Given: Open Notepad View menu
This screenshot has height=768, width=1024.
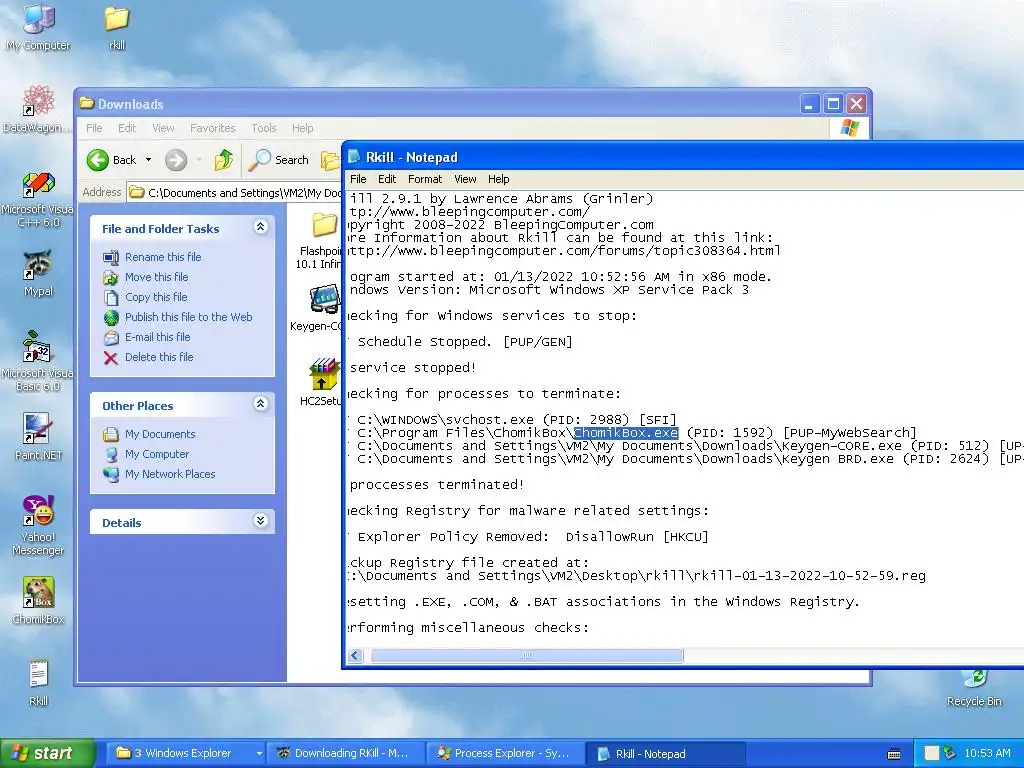Looking at the screenshot, I should click(465, 179).
